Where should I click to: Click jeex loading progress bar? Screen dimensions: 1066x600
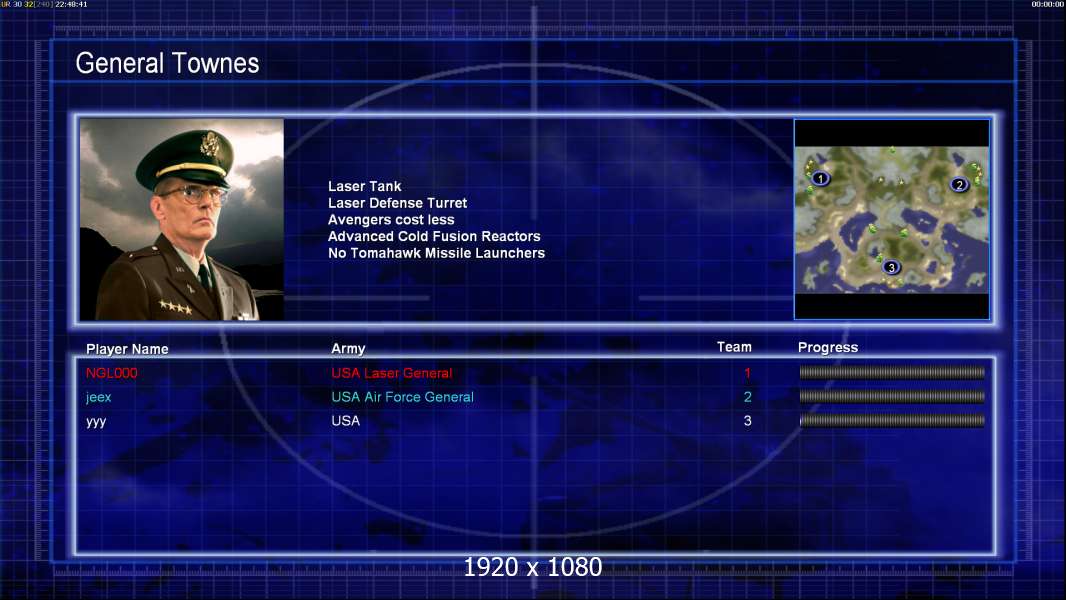click(x=892, y=396)
